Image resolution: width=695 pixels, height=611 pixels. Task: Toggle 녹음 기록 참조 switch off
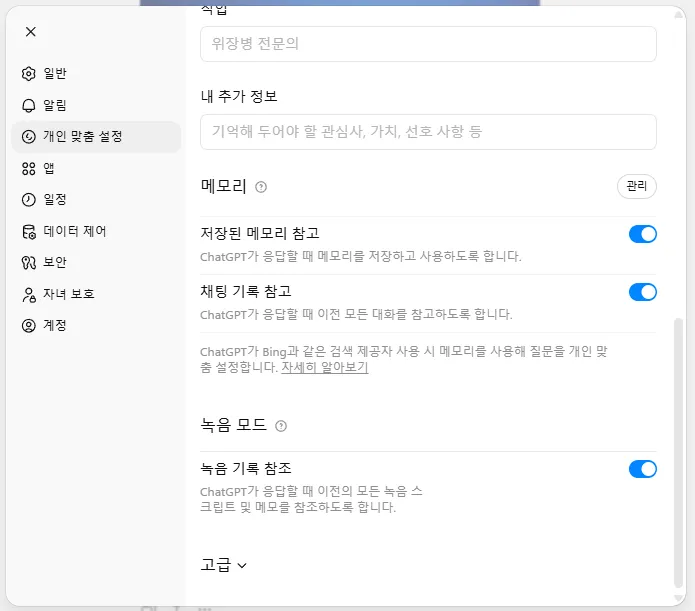click(x=642, y=469)
